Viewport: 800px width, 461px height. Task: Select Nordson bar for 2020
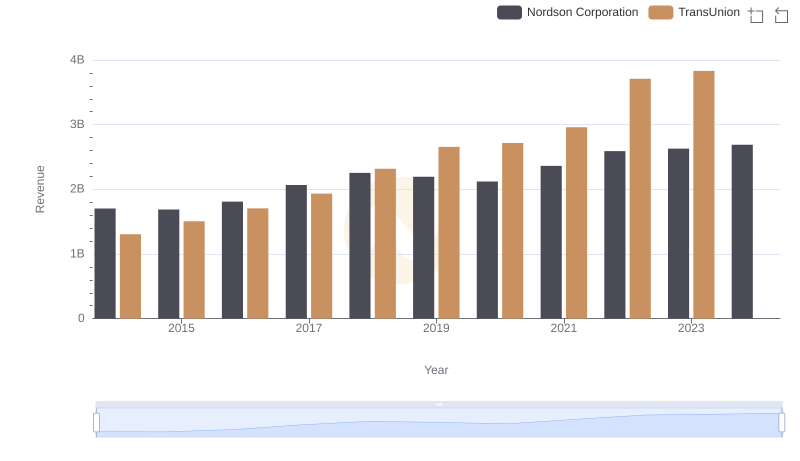tap(487, 250)
